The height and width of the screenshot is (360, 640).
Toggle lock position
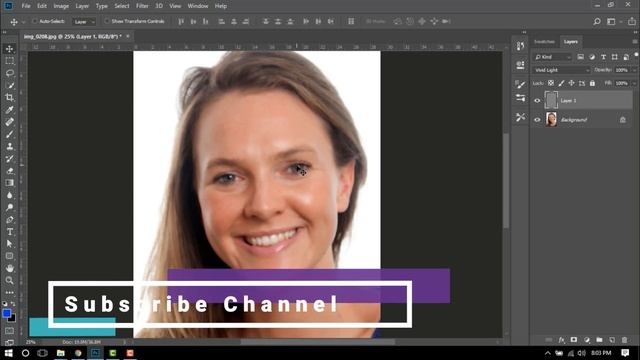[571, 83]
